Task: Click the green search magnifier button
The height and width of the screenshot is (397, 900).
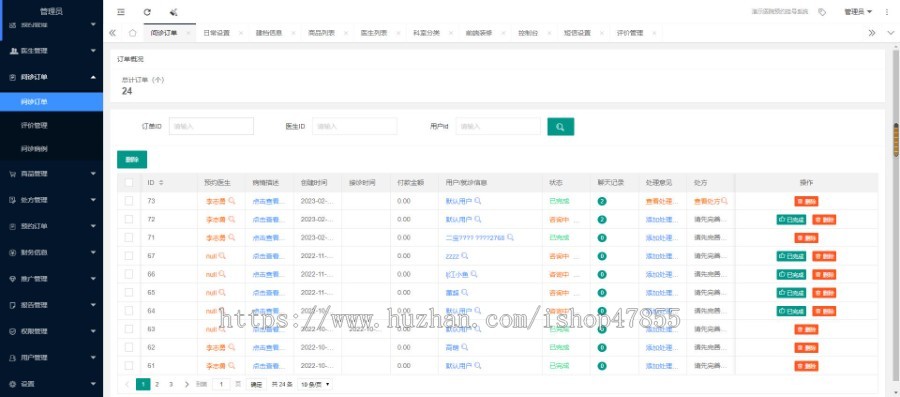Action: coord(560,127)
